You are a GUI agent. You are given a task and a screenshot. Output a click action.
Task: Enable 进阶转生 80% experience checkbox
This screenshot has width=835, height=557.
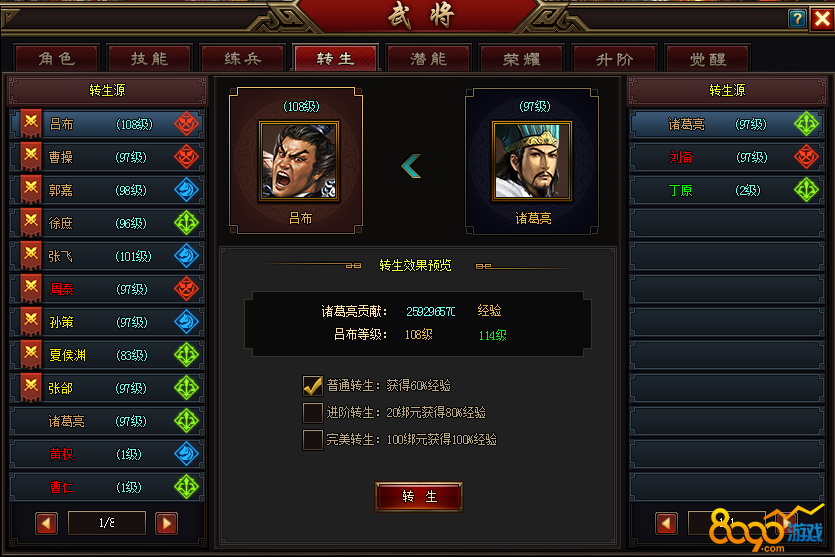(313, 413)
